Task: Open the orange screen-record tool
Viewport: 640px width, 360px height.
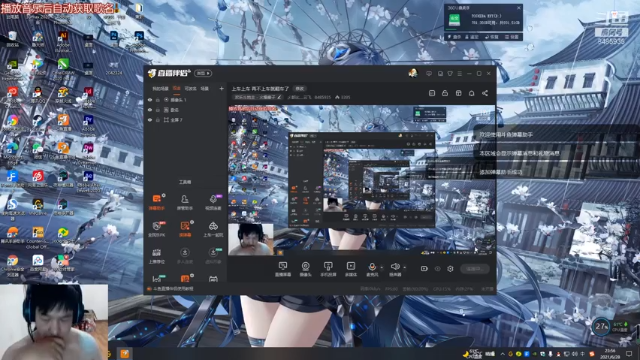Action: [x=185, y=229]
